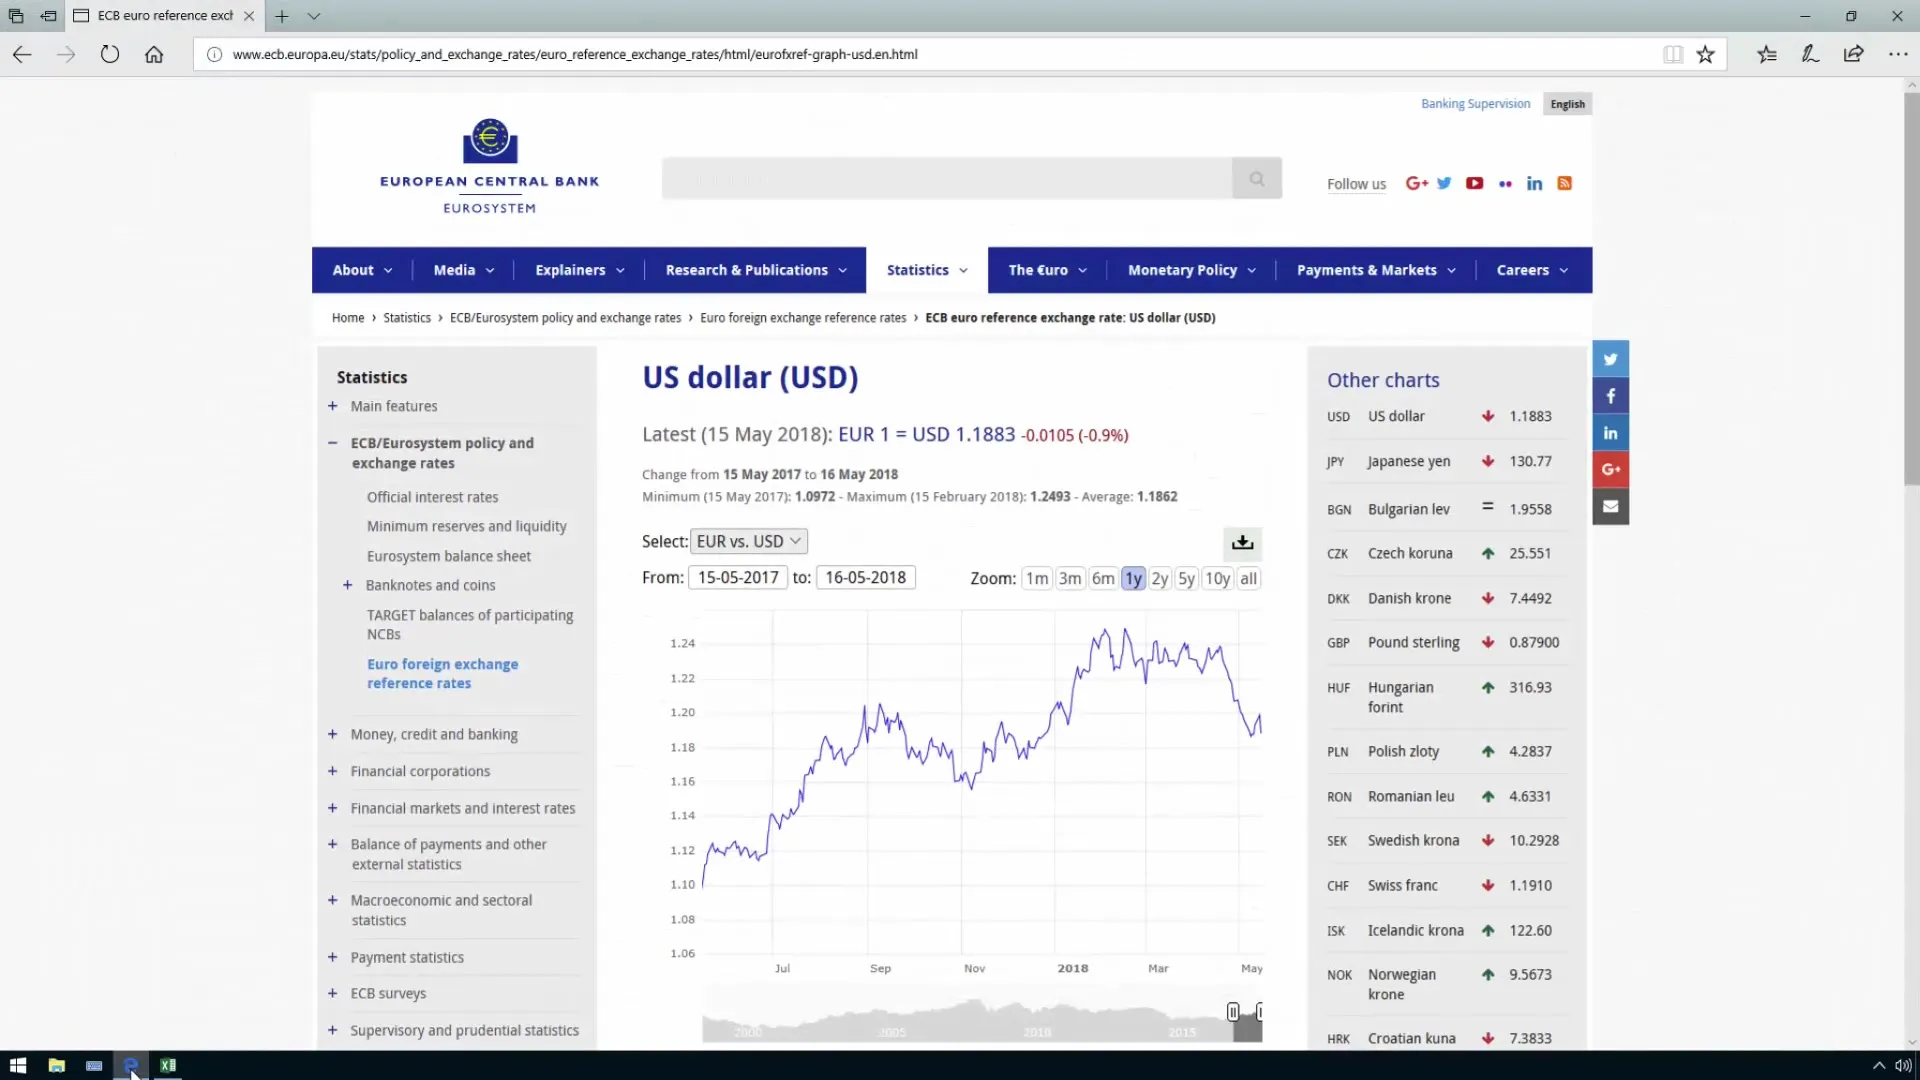1920x1080 pixels.
Task: Go to Banking Supervision link
Action: pos(1475,104)
